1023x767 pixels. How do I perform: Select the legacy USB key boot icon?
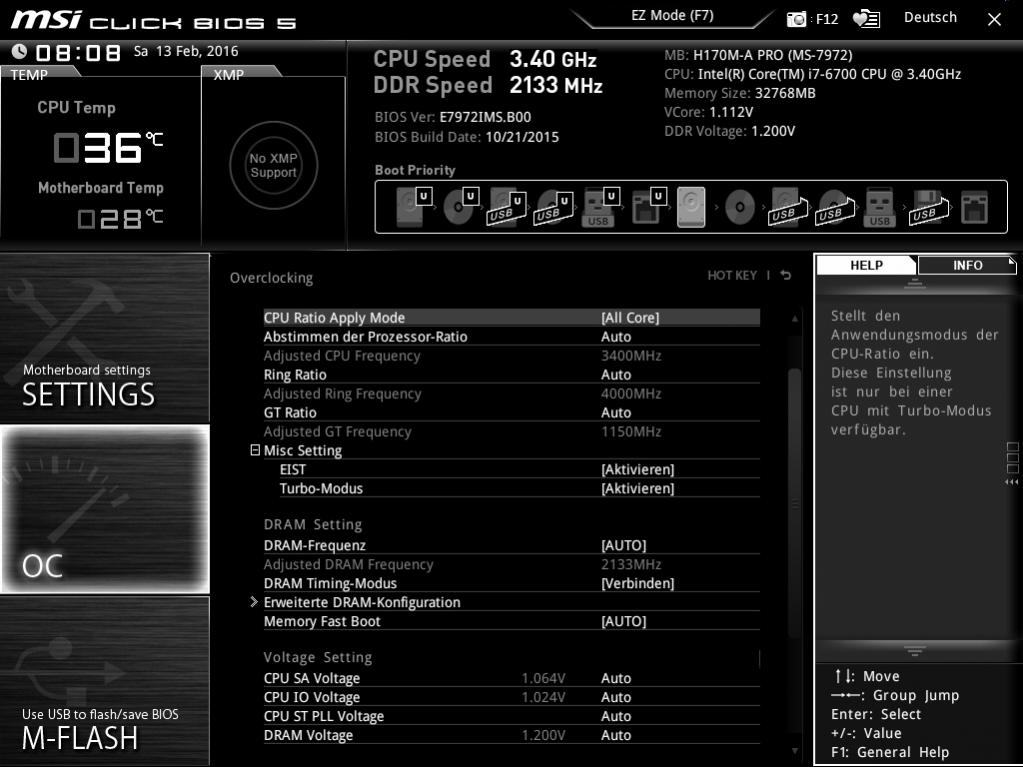pos(879,207)
